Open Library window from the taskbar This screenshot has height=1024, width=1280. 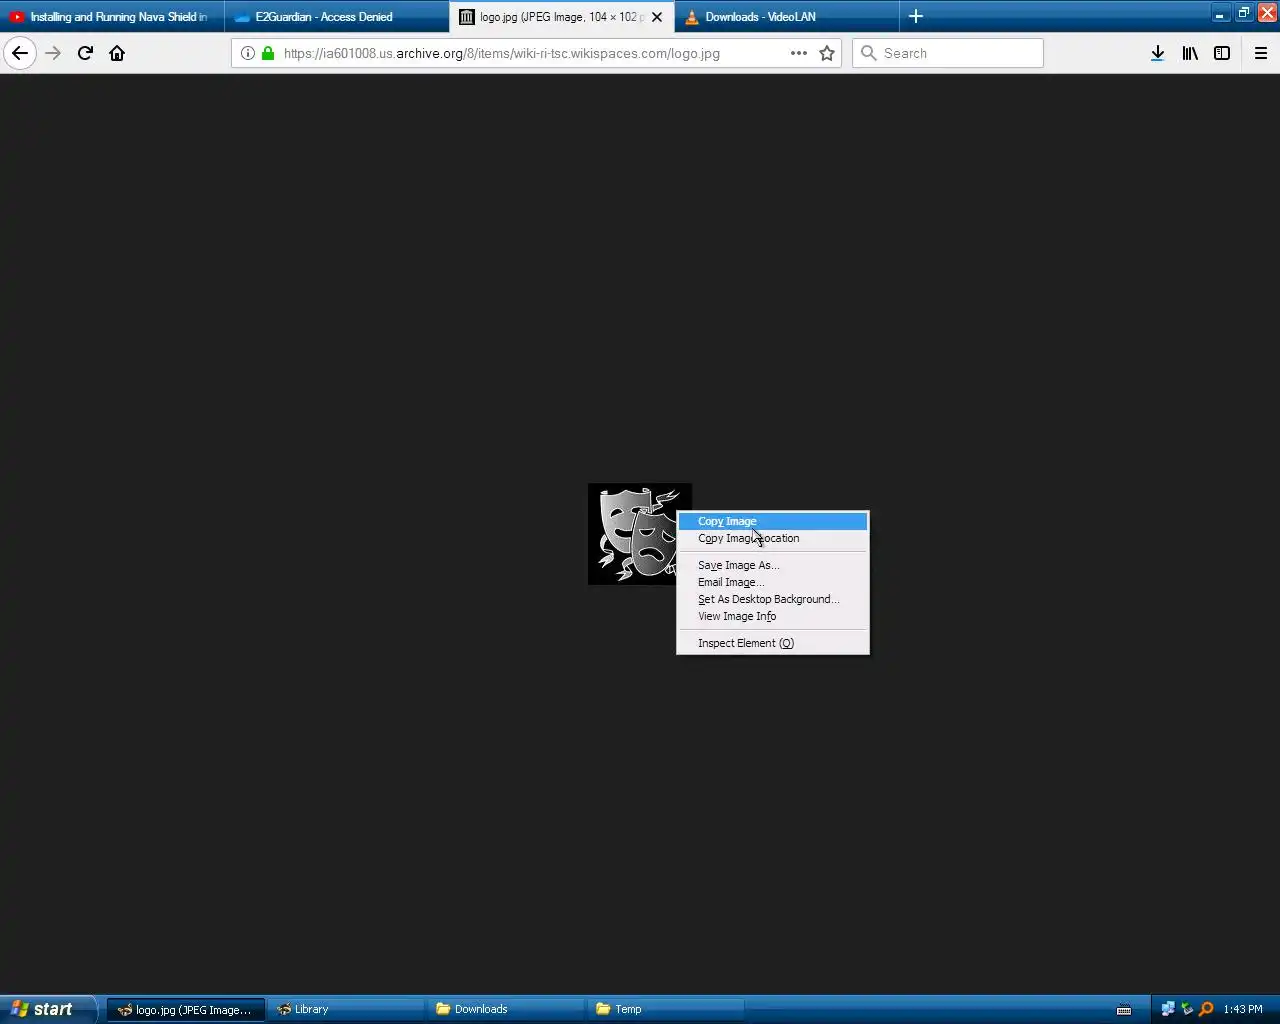pos(345,1009)
